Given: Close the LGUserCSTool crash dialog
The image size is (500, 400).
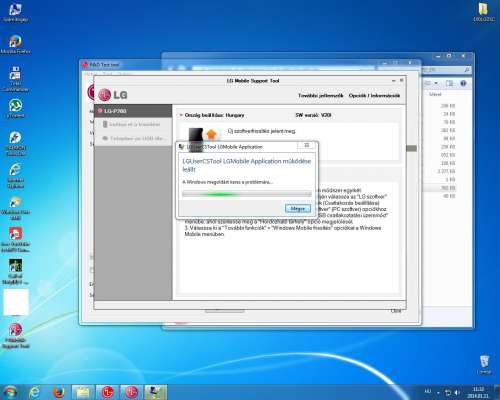Looking at the screenshot, I should point(307,146).
